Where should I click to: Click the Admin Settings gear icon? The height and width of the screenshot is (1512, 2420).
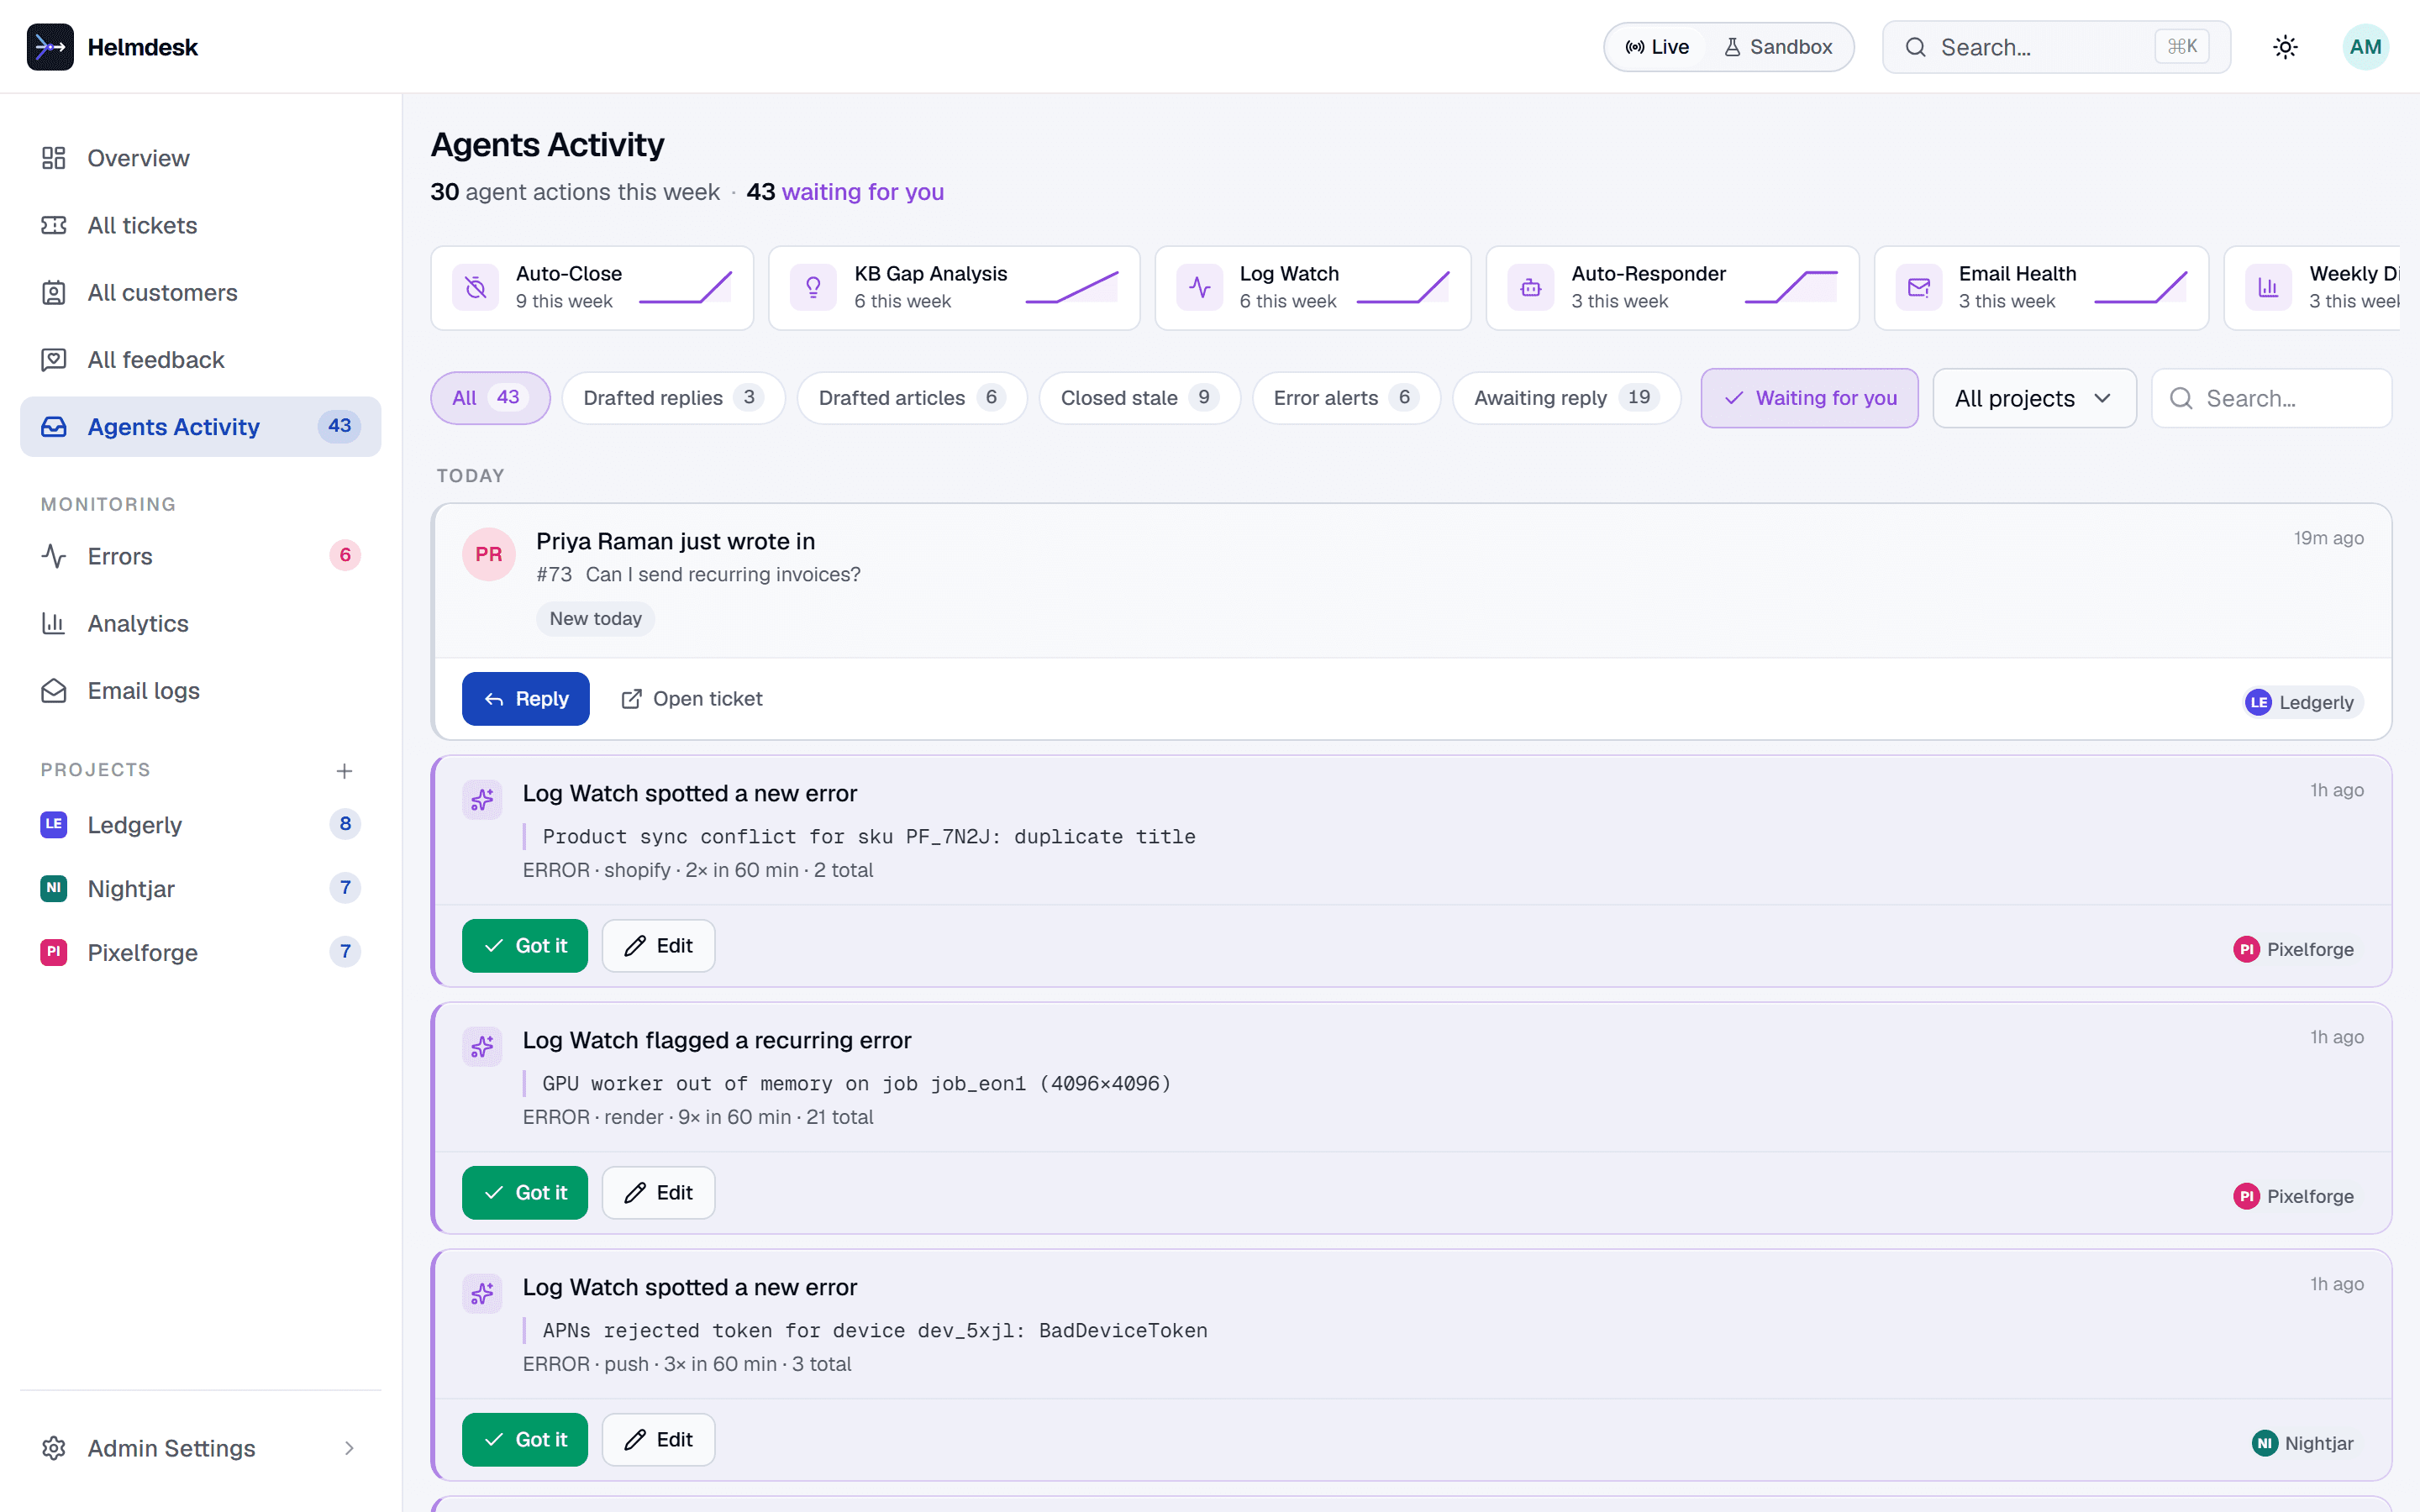pos(54,1448)
